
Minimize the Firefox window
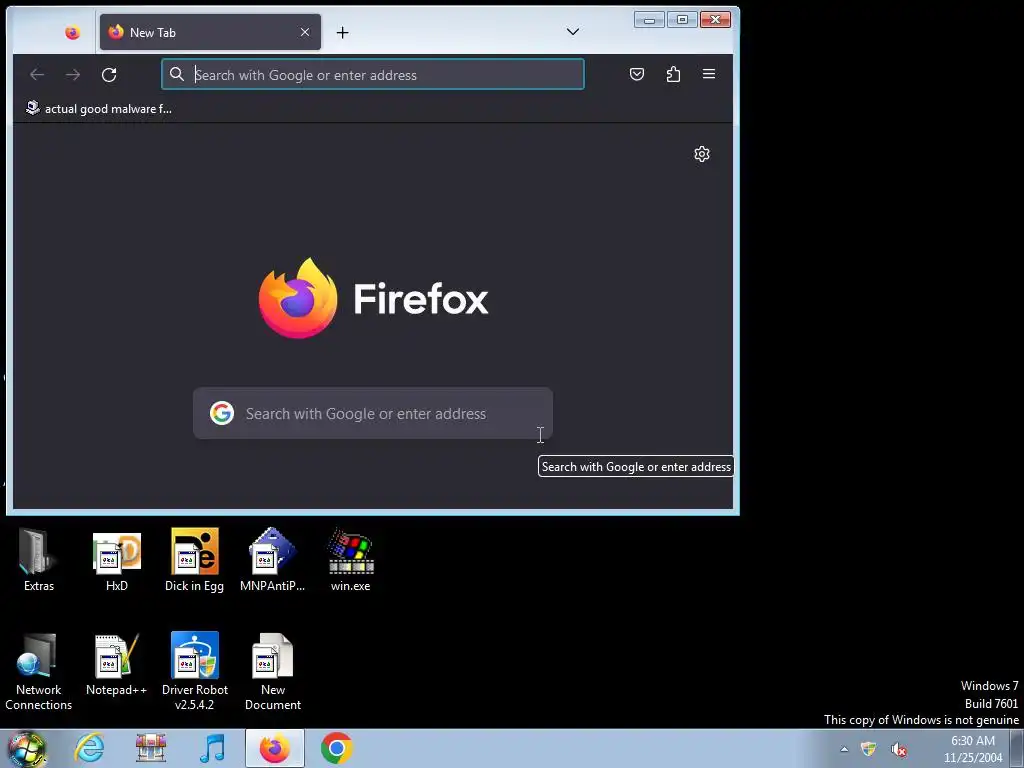(649, 20)
